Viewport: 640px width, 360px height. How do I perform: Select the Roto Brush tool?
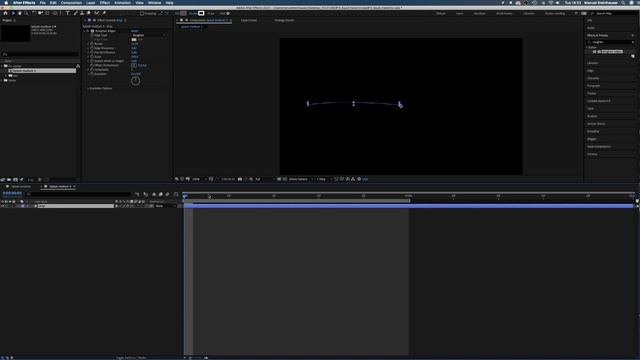pyautogui.click(x=97, y=13)
